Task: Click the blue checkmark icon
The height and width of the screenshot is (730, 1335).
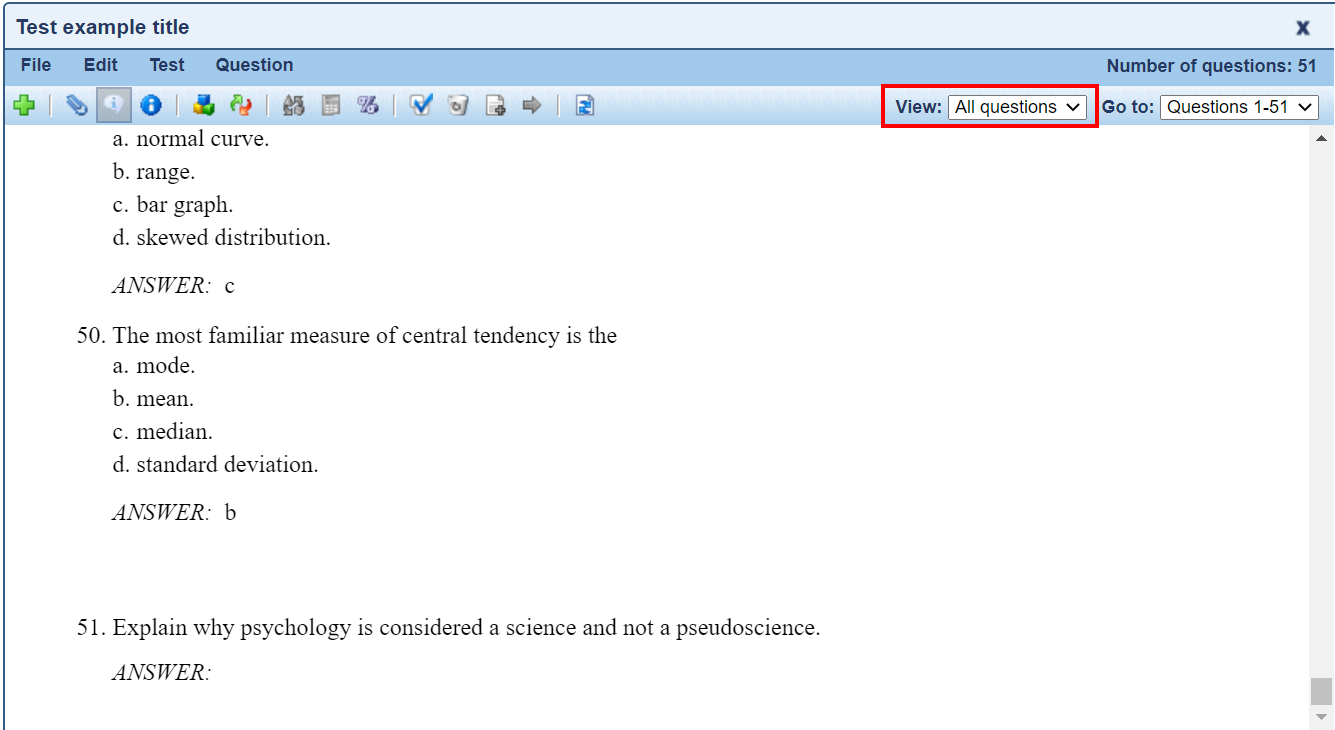Action: point(421,105)
